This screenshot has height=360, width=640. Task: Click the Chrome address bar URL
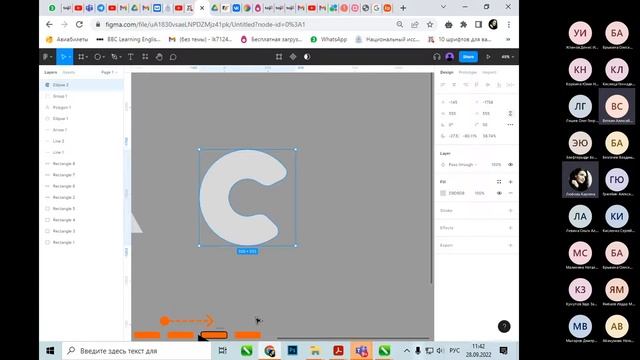coord(205,24)
